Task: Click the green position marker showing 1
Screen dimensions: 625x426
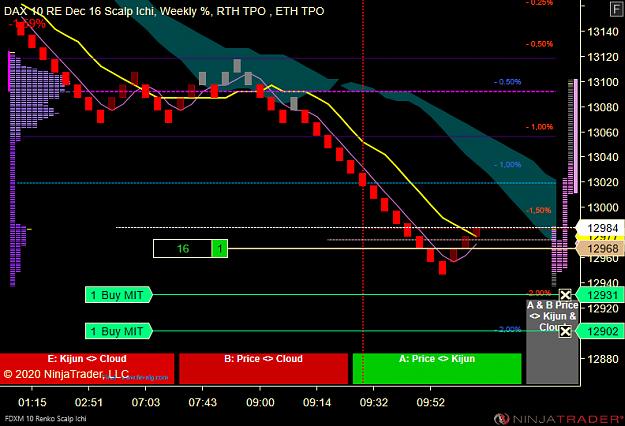Action: [220, 249]
